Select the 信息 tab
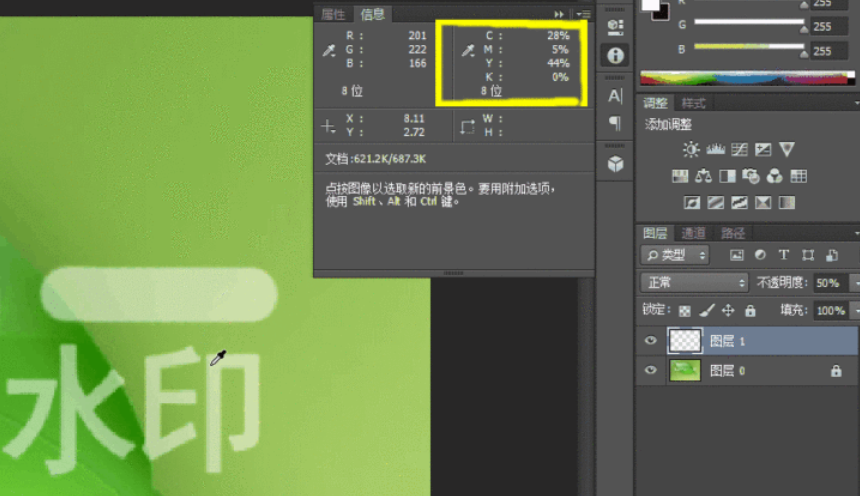The image size is (860, 496). coord(373,14)
